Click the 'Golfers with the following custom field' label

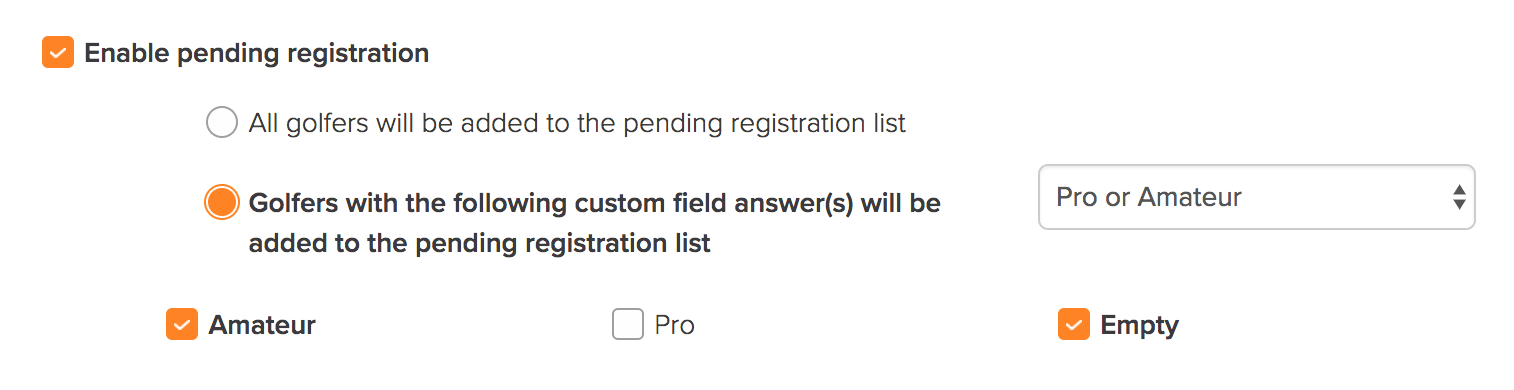[594, 223]
